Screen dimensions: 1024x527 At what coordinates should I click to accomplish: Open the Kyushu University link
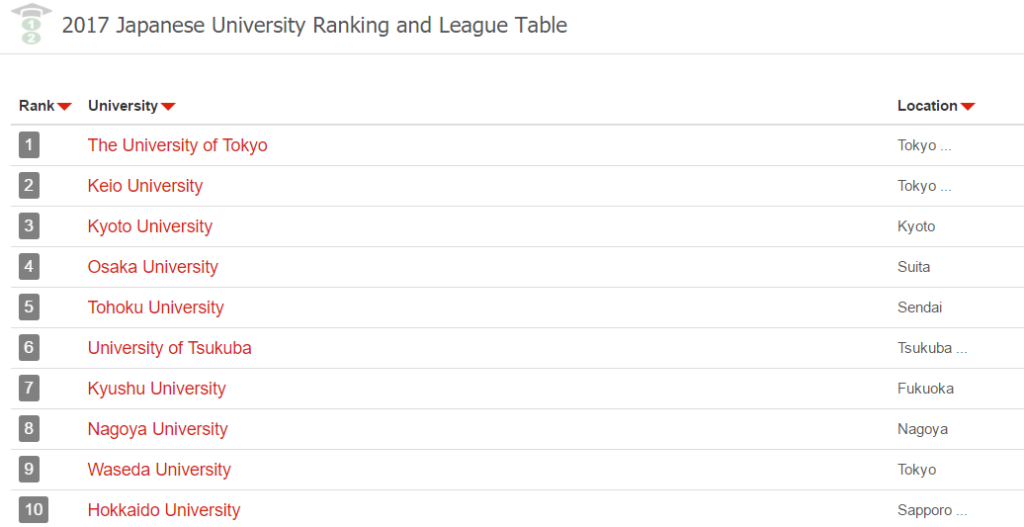[x=157, y=388]
